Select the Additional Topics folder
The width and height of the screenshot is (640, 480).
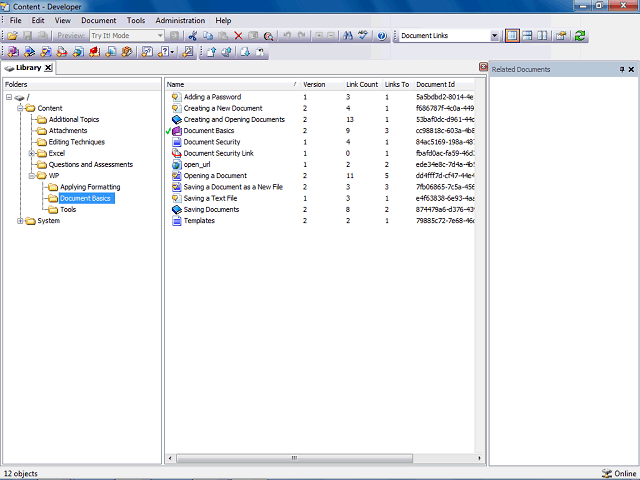point(74,120)
